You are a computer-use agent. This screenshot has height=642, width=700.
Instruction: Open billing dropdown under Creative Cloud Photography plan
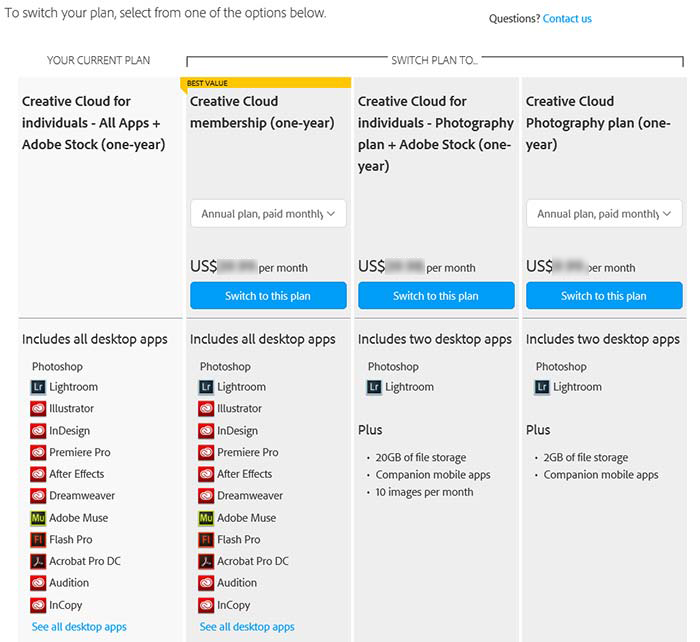(x=604, y=214)
